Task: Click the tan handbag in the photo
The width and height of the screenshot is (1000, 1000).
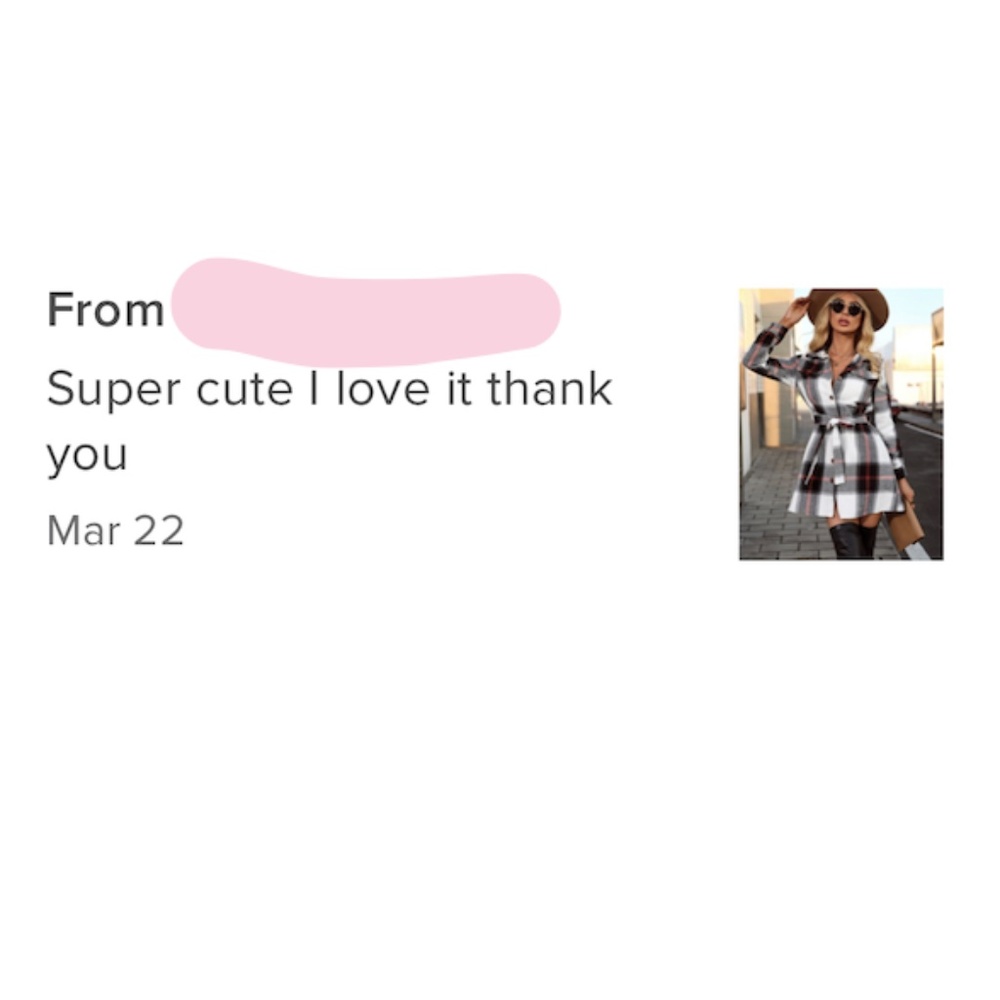Action: click(906, 528)
